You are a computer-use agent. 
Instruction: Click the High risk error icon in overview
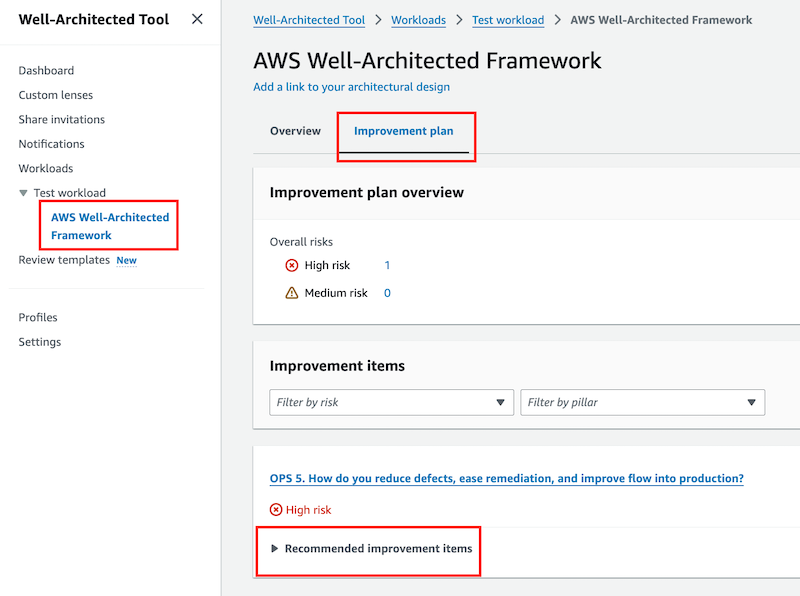[291, 265]
